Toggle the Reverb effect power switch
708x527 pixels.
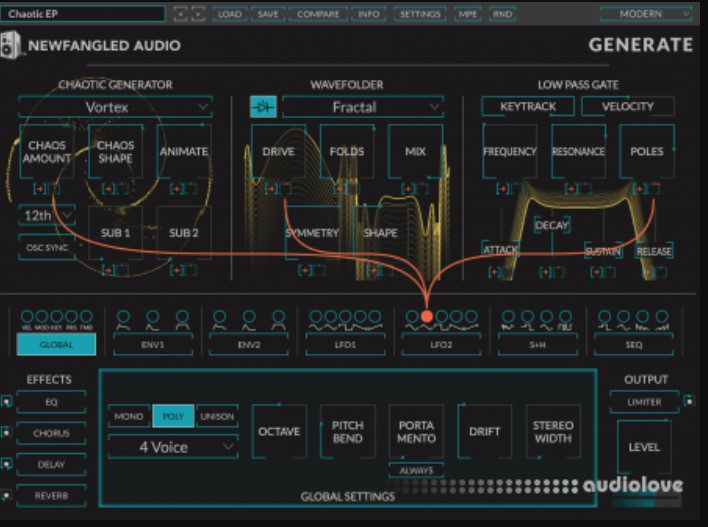click(6, 495)
